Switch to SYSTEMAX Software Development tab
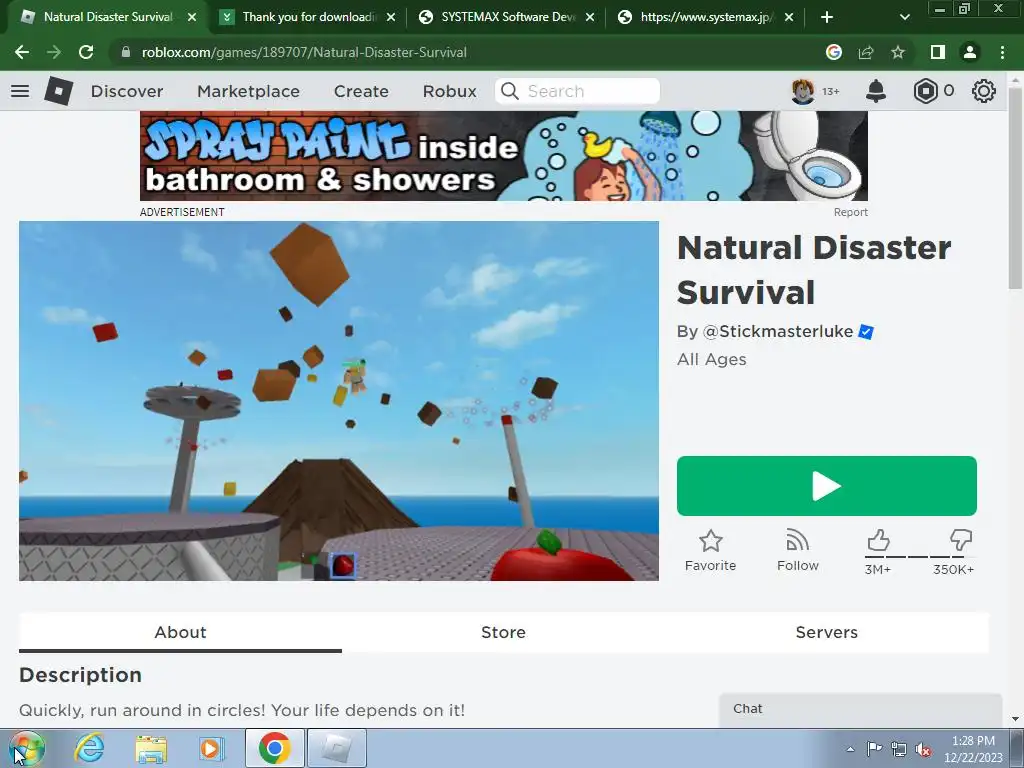1024x768 pixels. (507, 17)
